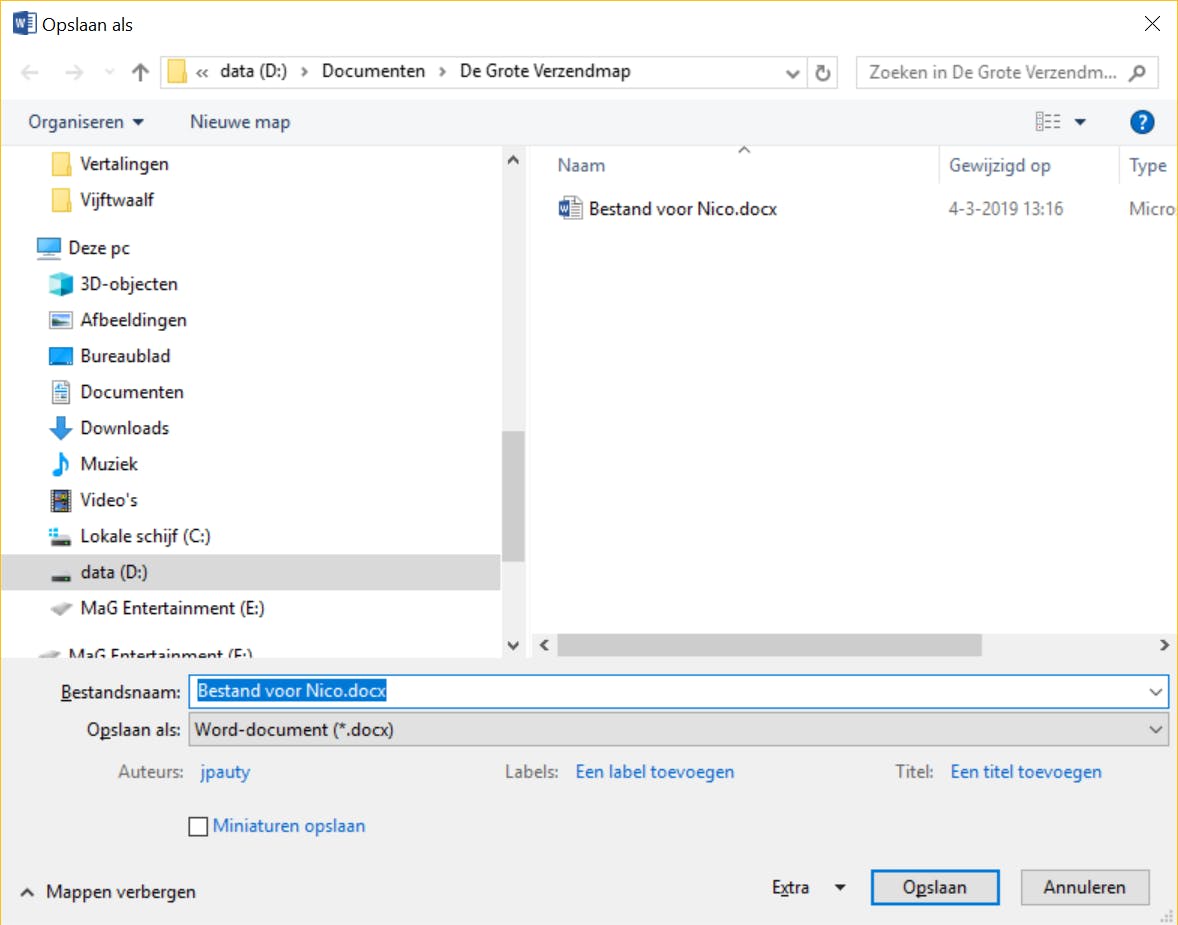Click Een label toevoegen
Viewport: 1178px width, 925px height.
tap(654, 772)
